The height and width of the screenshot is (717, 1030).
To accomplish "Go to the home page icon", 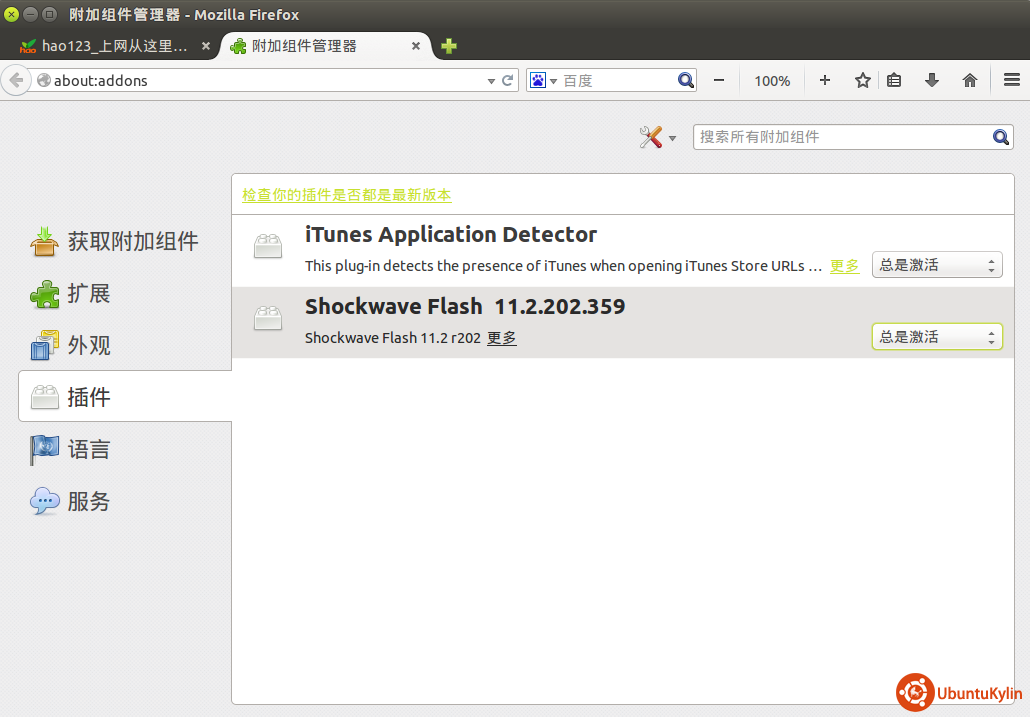I will 970,81.
